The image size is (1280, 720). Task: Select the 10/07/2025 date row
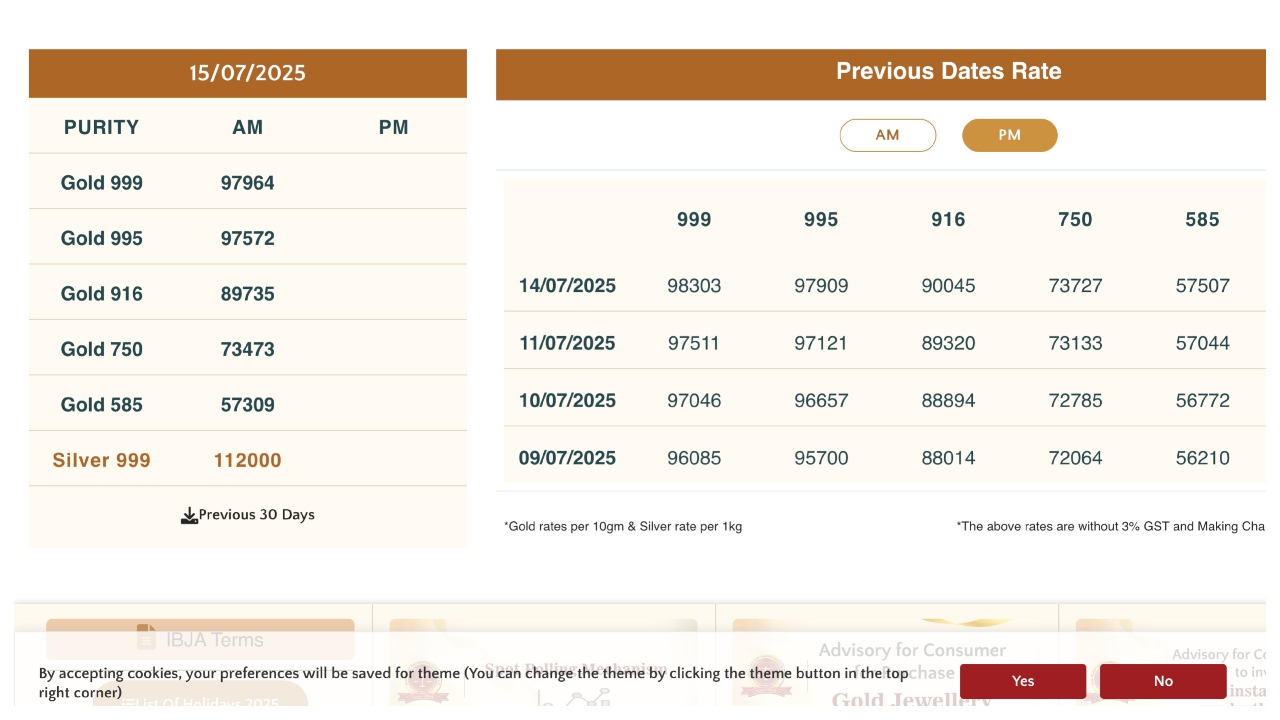point(567,401)
